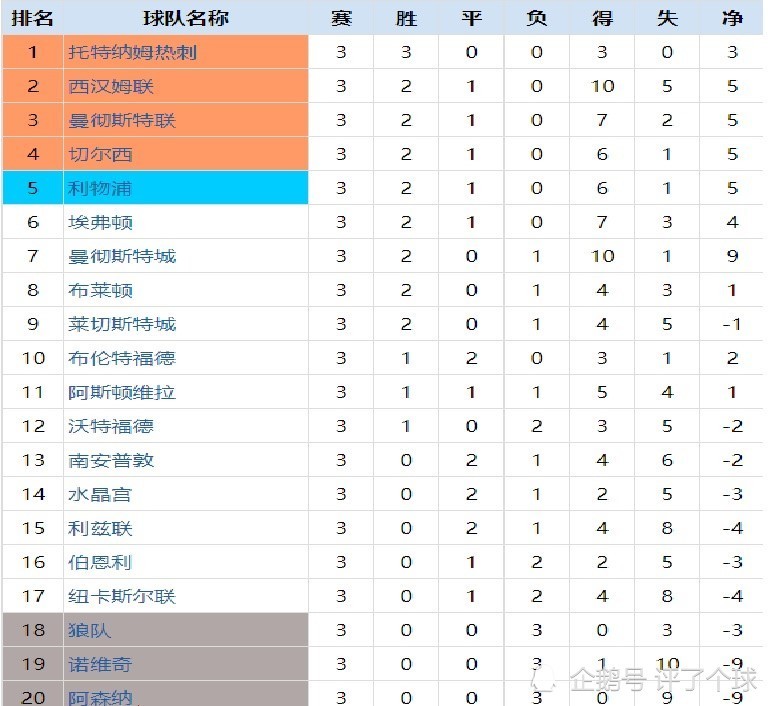
Task: Select the 曼彻斯特联 team name
Action: click(x=122, y=120)
